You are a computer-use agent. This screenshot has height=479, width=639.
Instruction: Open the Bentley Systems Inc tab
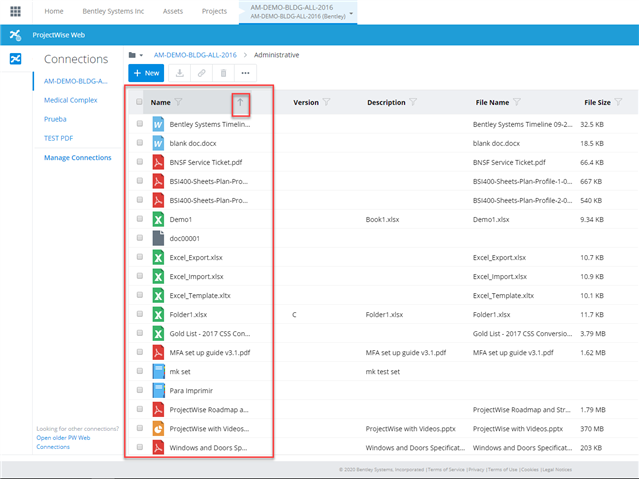tap(113, 11)
